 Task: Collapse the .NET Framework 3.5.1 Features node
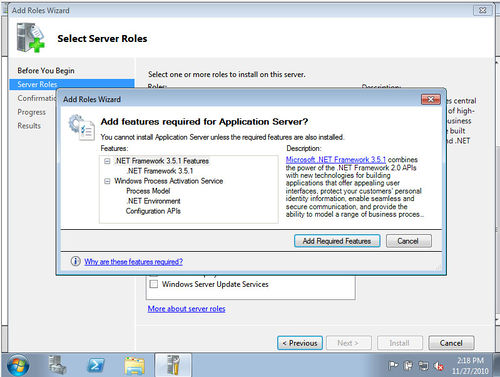[x=107, y=161]
